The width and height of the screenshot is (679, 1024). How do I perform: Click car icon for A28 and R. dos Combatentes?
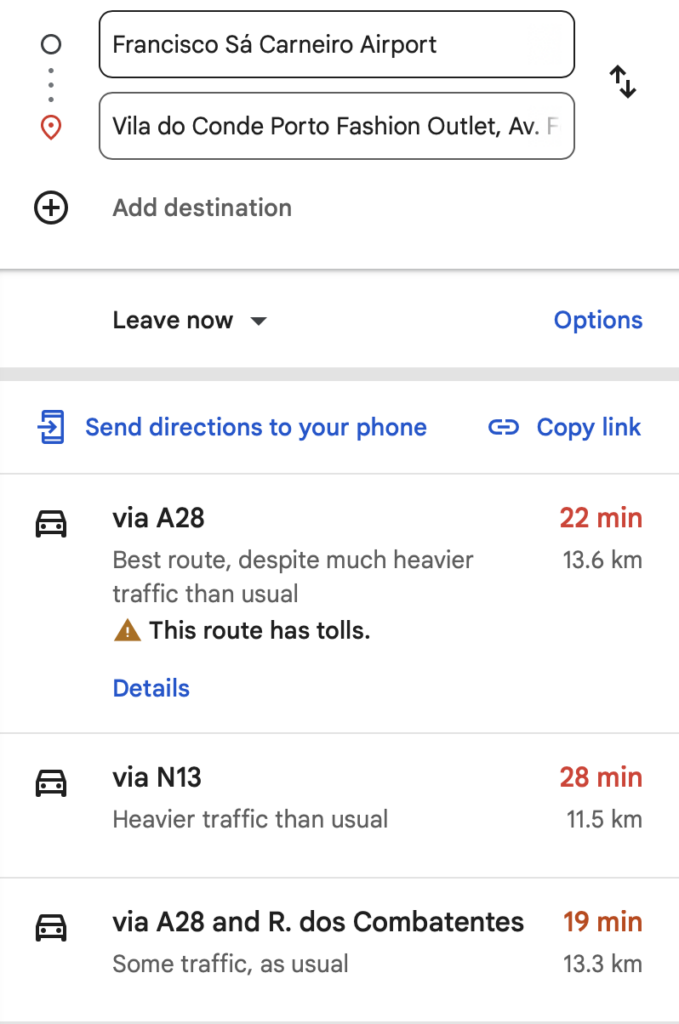(x=51, y=927)
